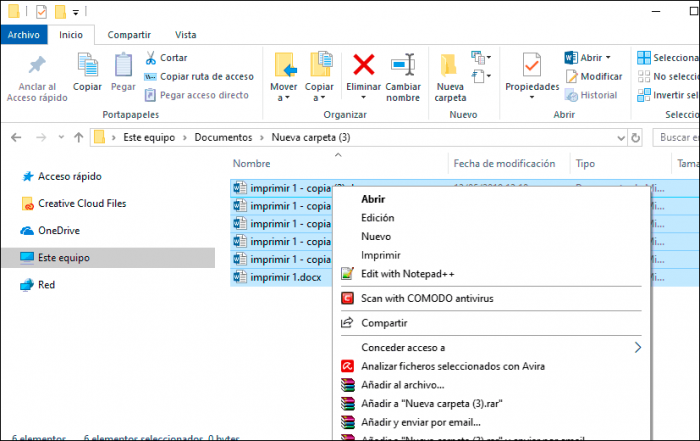Click the refresh button
This screenshot has width=700, height=441.
click(636, 138)
